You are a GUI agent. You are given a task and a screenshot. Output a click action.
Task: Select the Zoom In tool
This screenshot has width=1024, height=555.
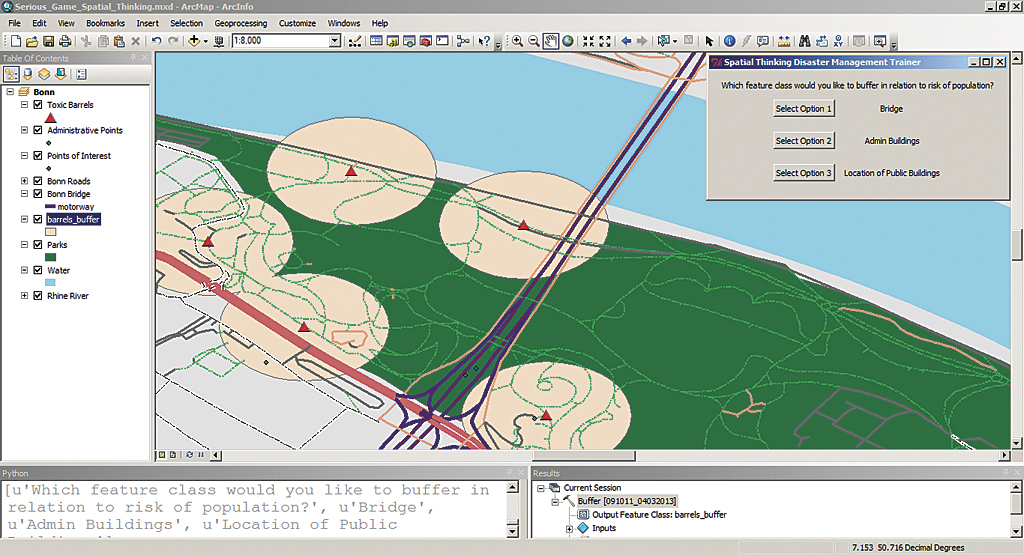click(x=518, y=41)
